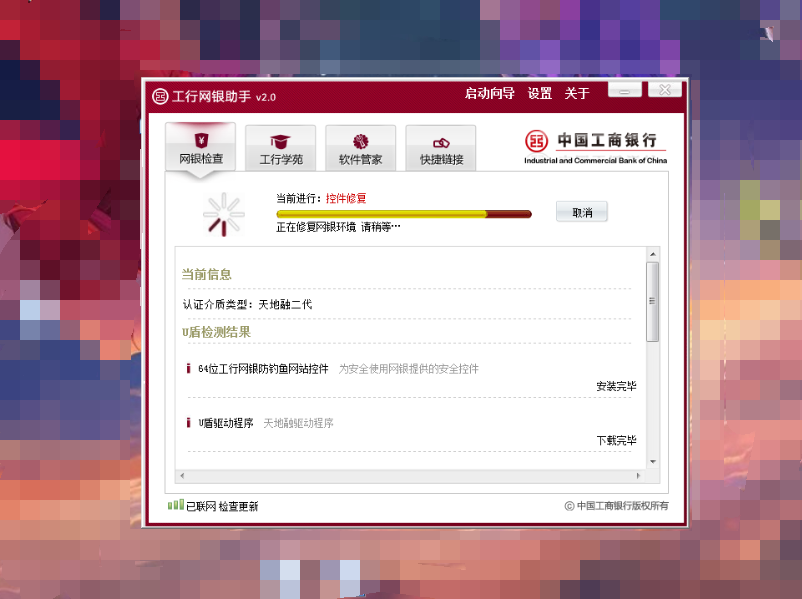Click the spinning loading indicator
Image resolution: width=802 pixels, height=599 pixels.
tap(223, 213)
